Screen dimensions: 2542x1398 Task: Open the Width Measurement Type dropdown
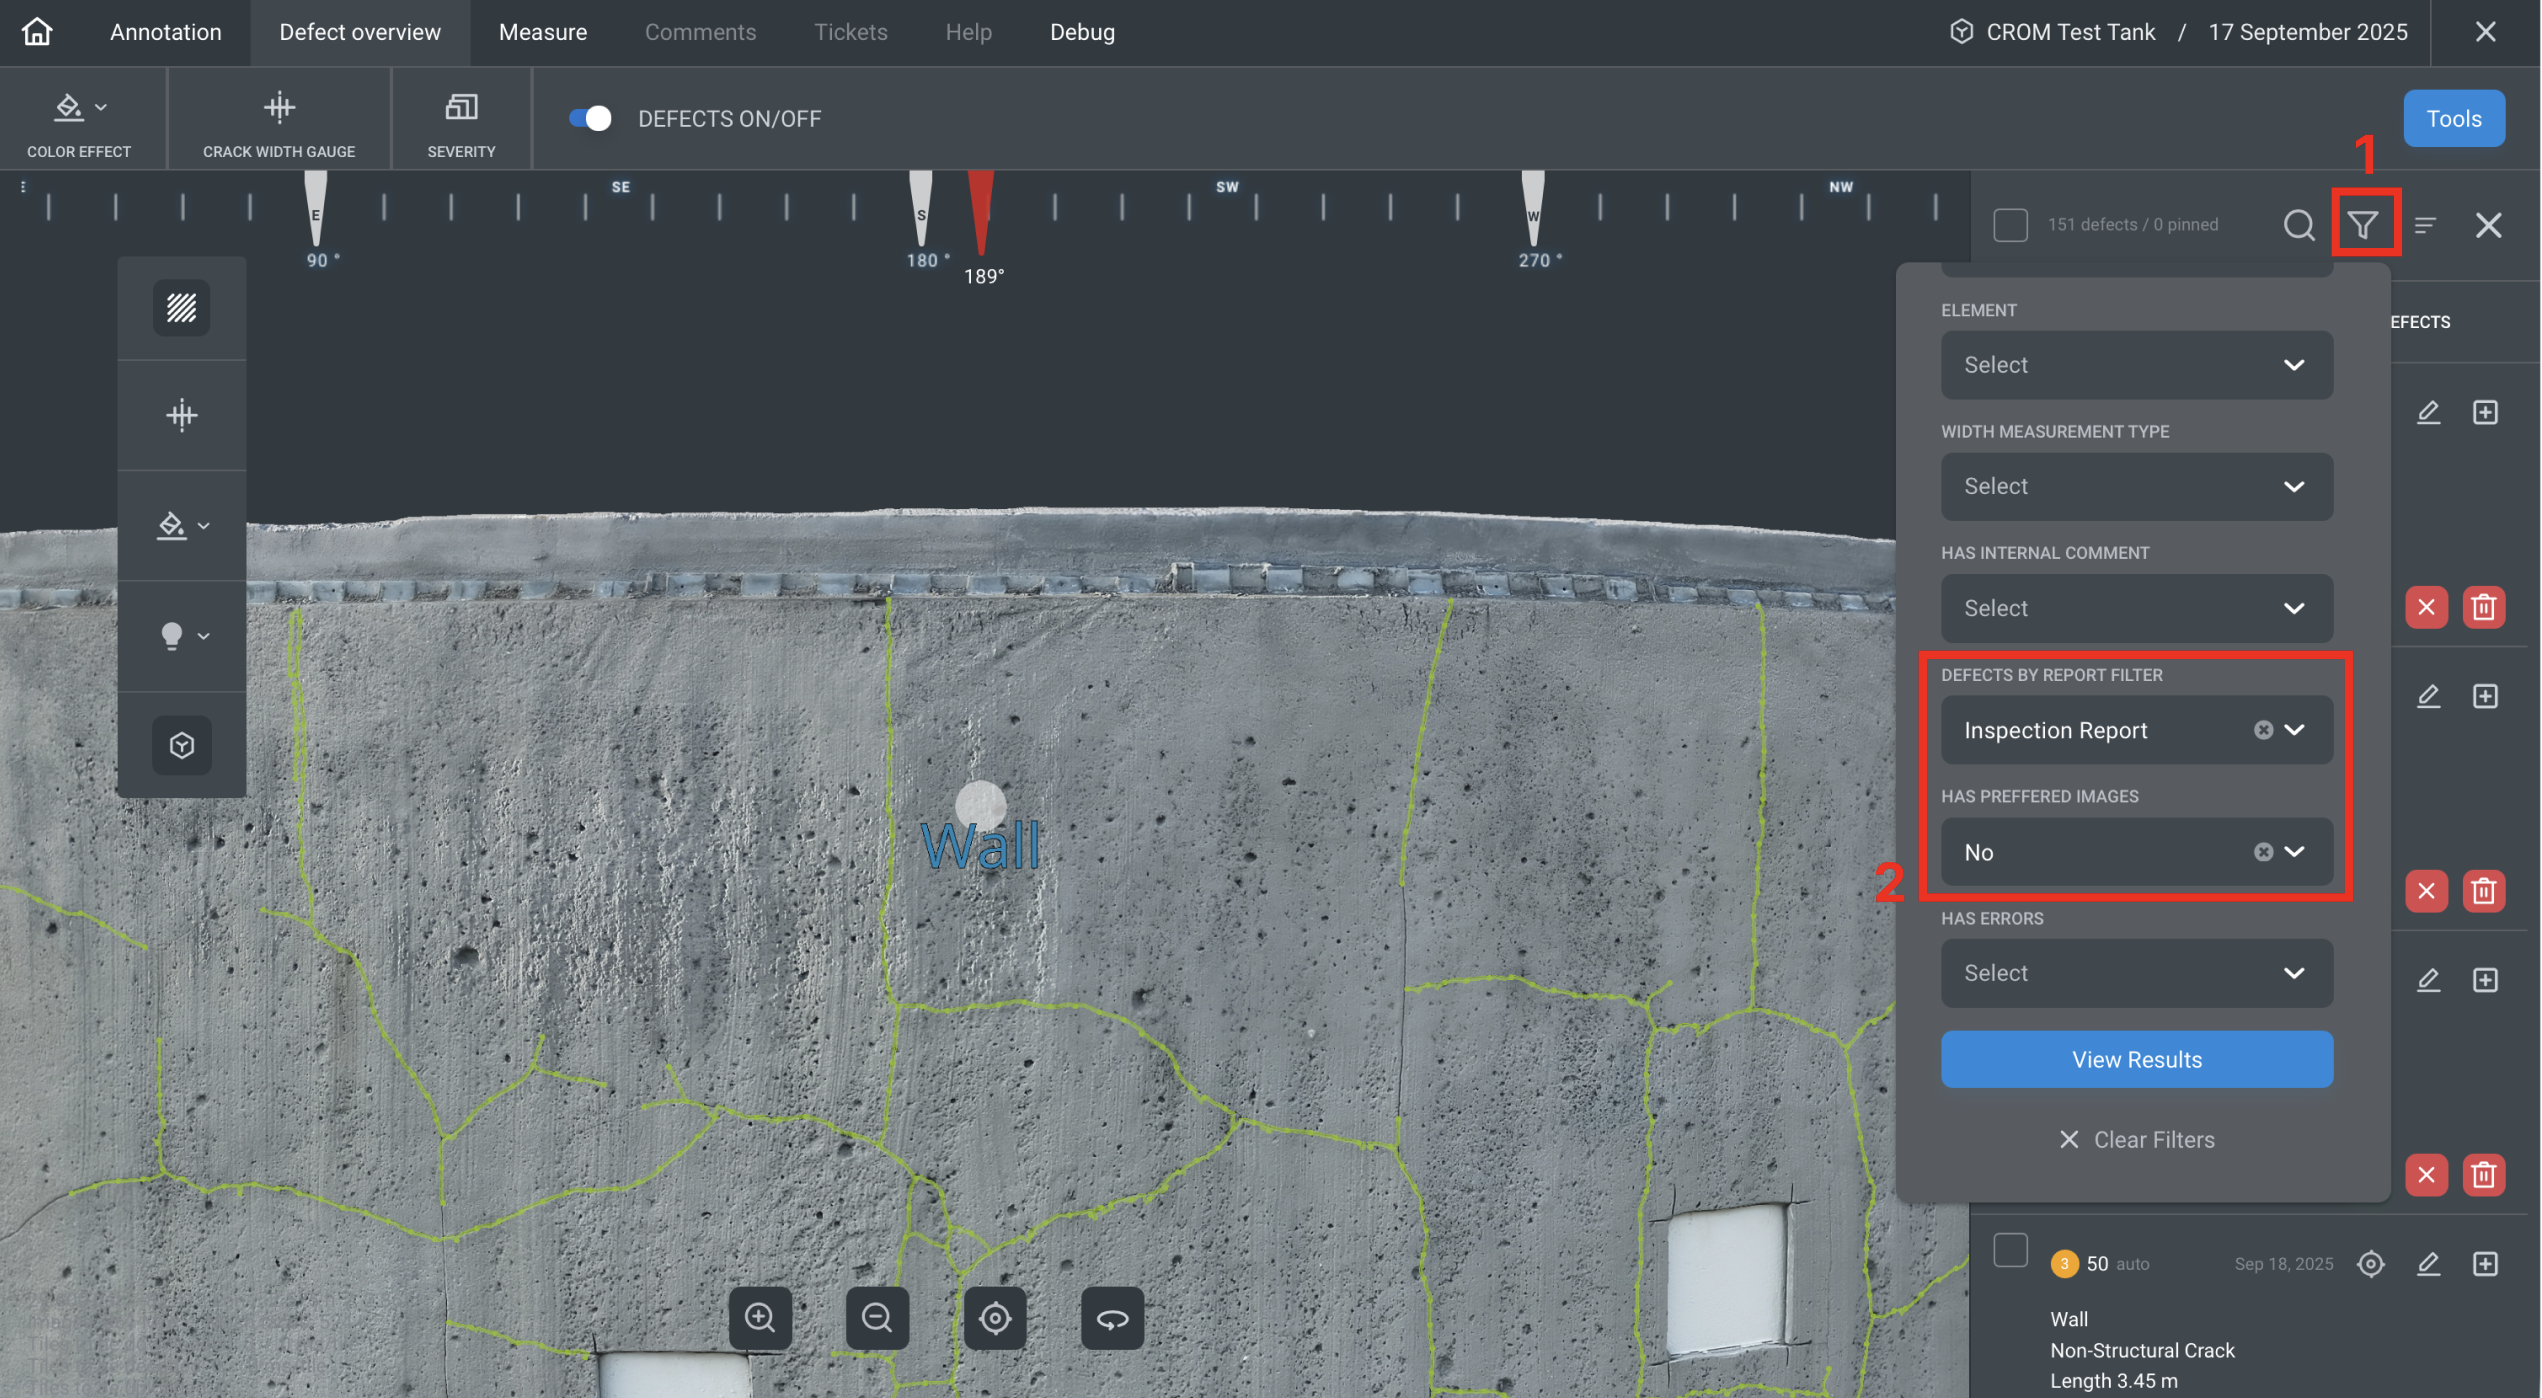pyautogui.click(x=2136, y=486)
